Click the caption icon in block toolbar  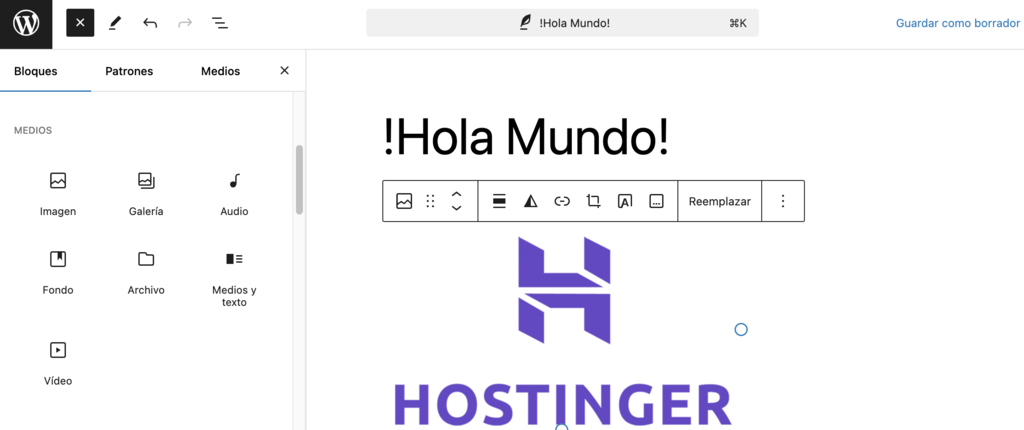[656, 201]
